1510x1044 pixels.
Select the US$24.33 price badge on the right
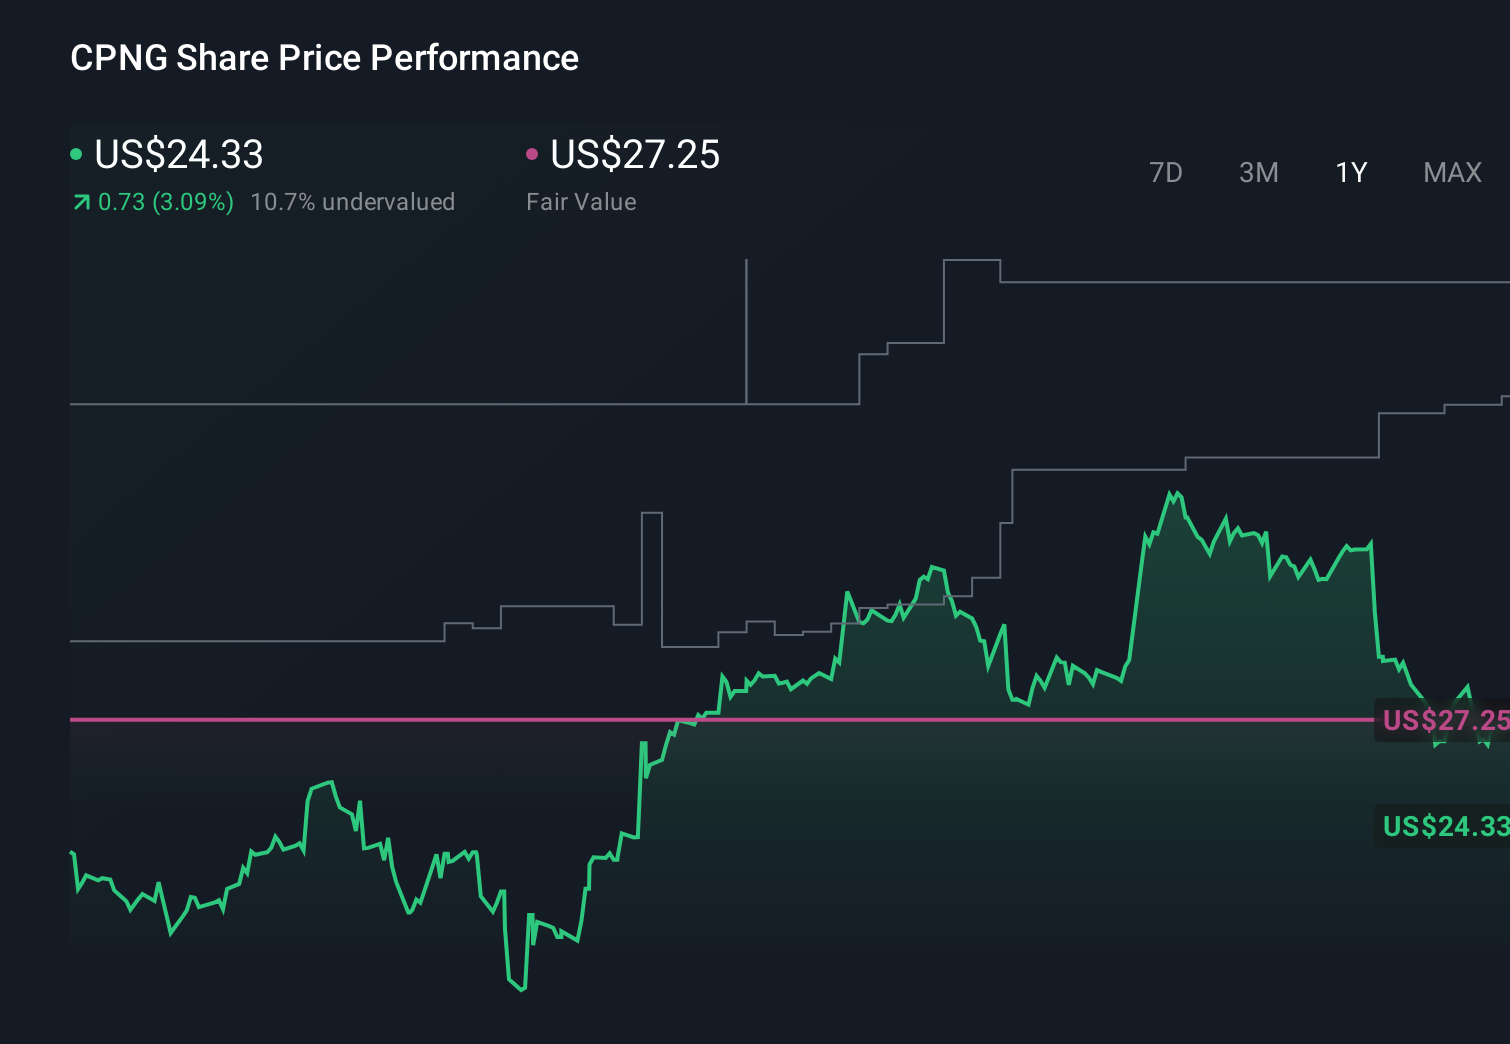click(x=1443, y=827)
